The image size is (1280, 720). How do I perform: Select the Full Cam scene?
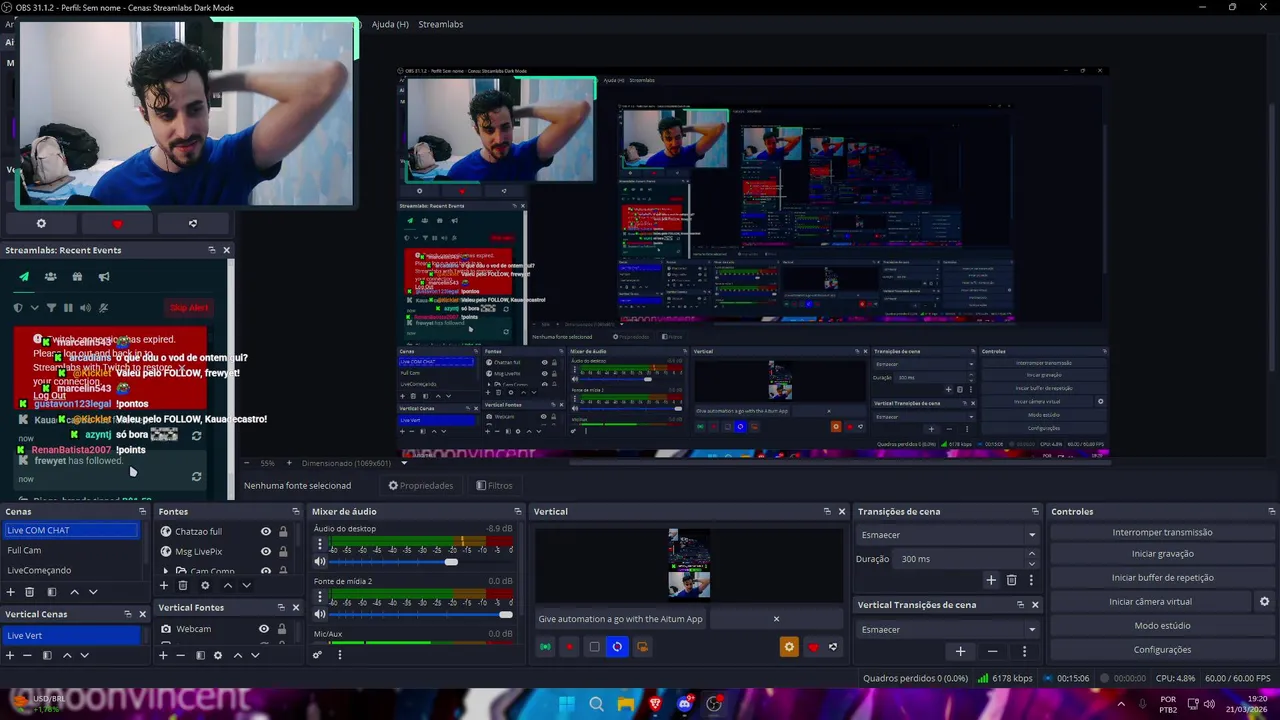pos(71,550)
